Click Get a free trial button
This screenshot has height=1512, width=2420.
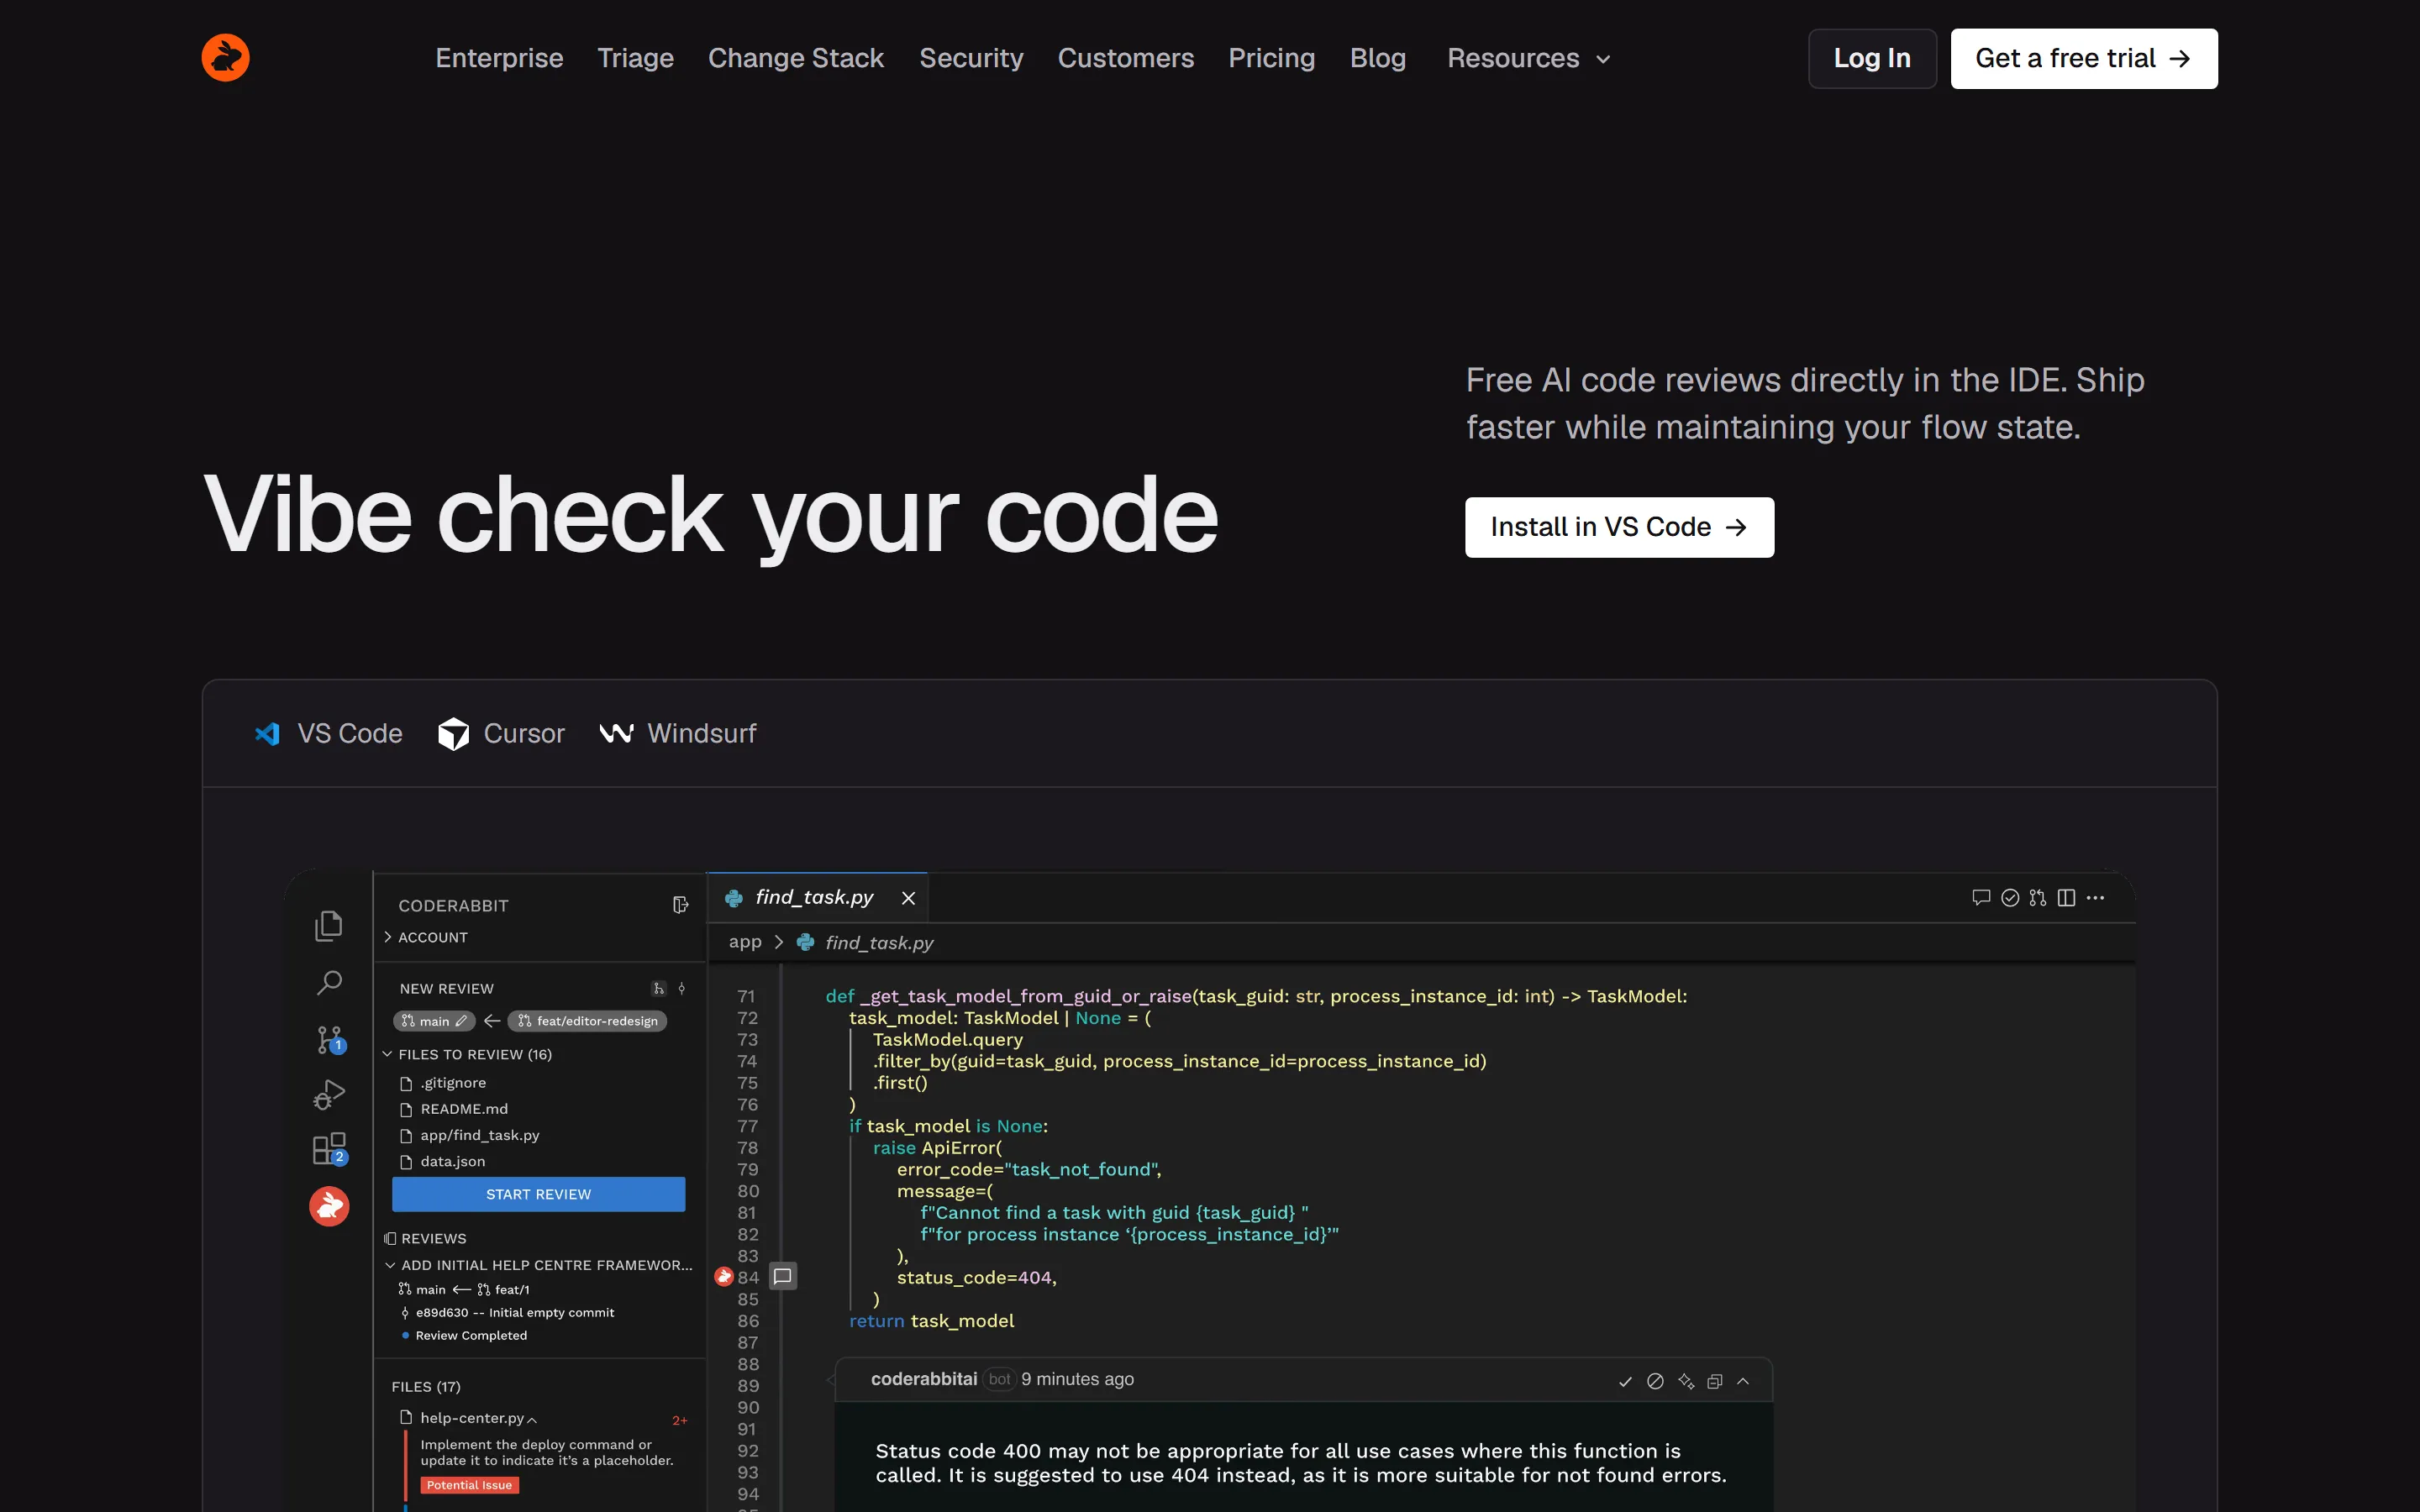[2084, 59]
